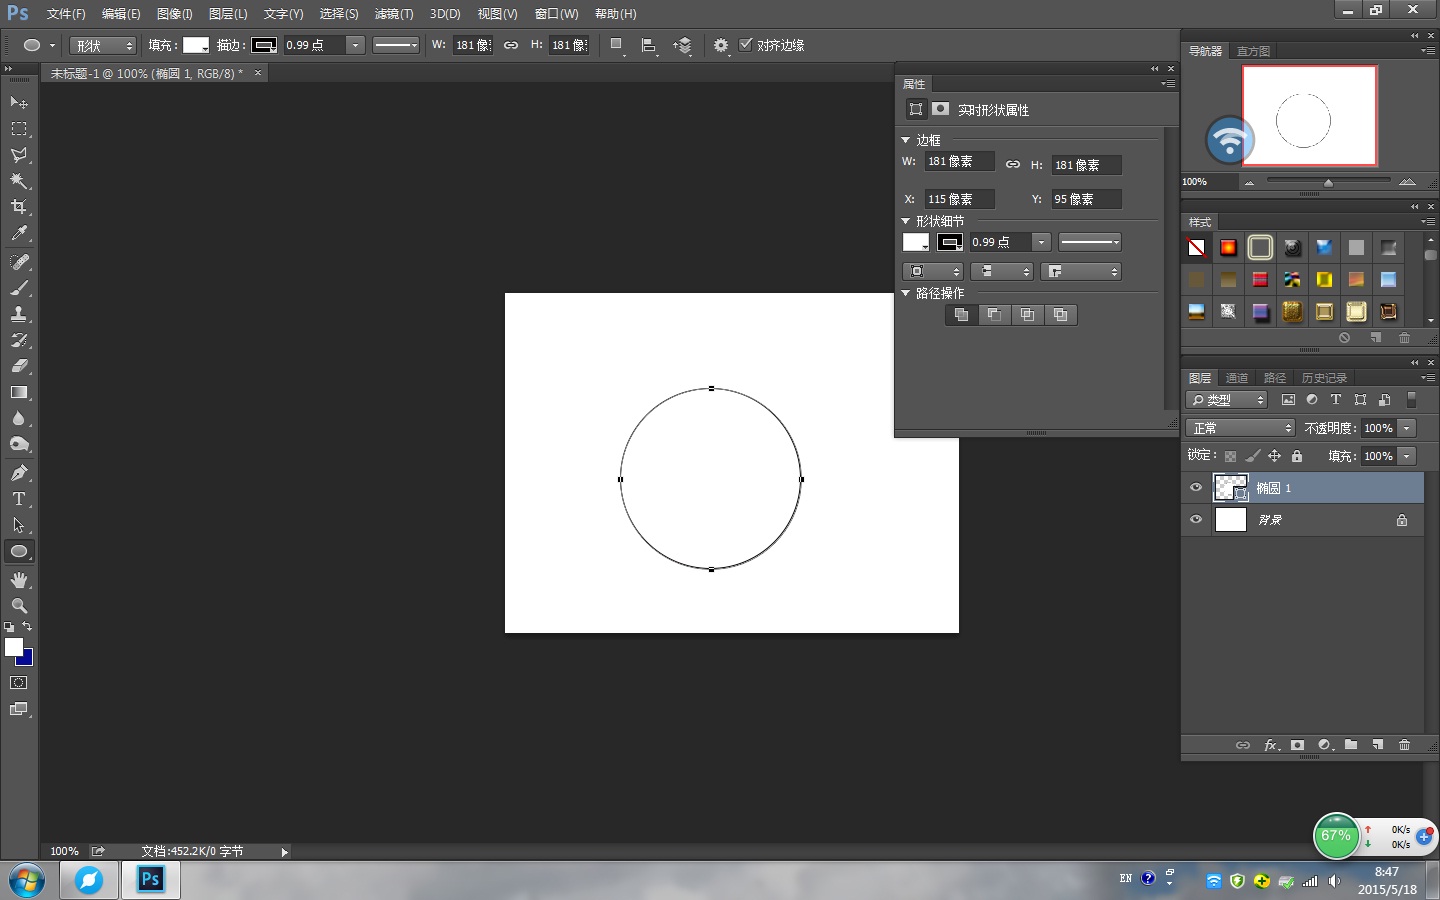This screenshot has width=1440, height=900.
Task: Open the 滤镜 menu
Action: 394,13
